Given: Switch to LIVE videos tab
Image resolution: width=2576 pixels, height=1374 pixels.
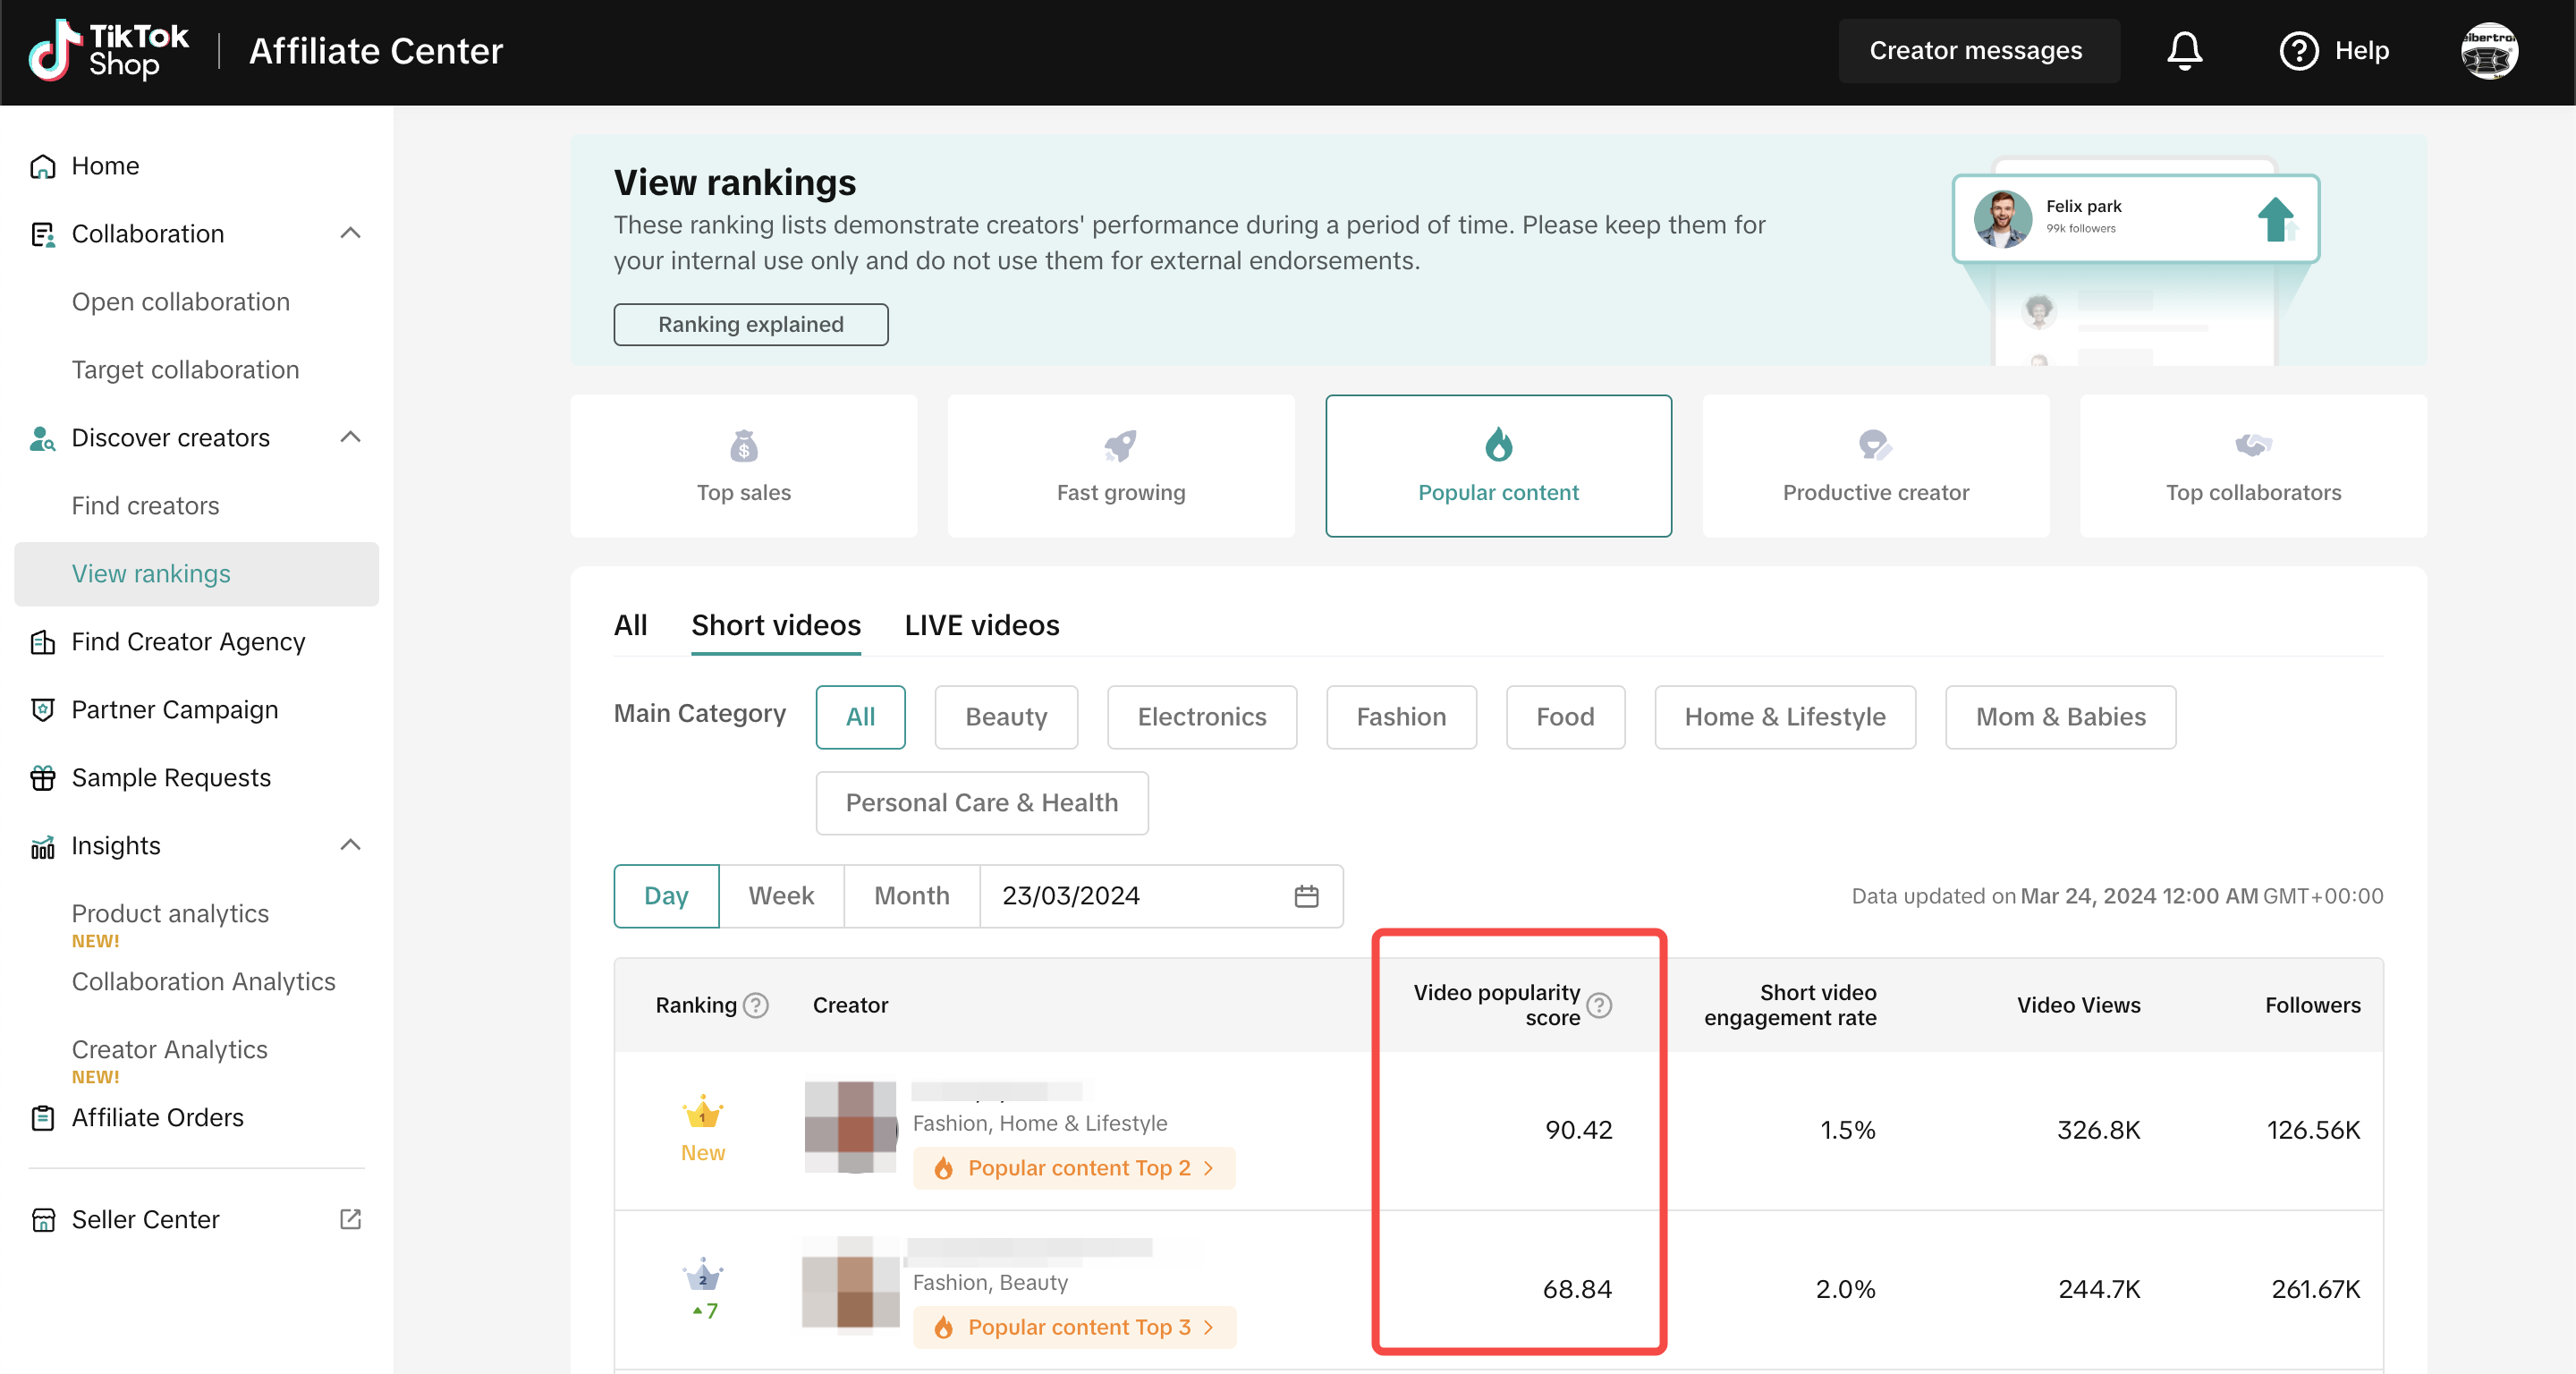Looking at the screenshot, I should click(x=981, y=625).
